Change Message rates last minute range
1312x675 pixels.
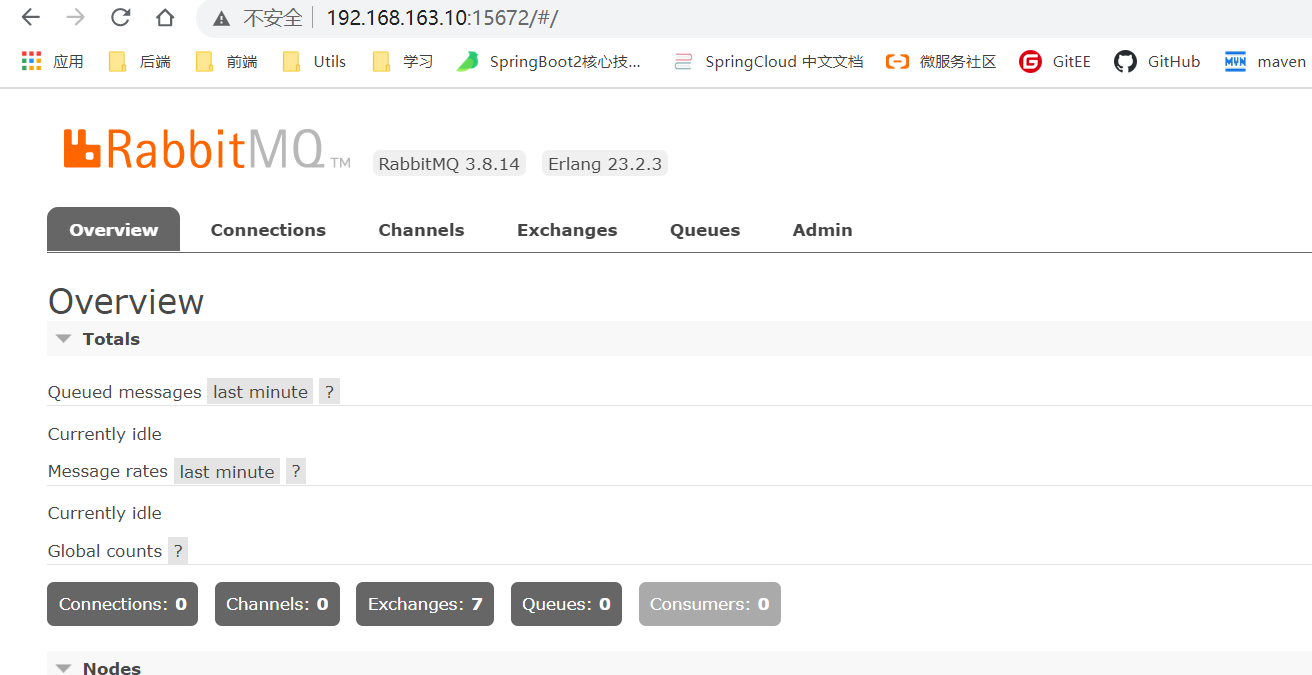click(x=227, y=472)
